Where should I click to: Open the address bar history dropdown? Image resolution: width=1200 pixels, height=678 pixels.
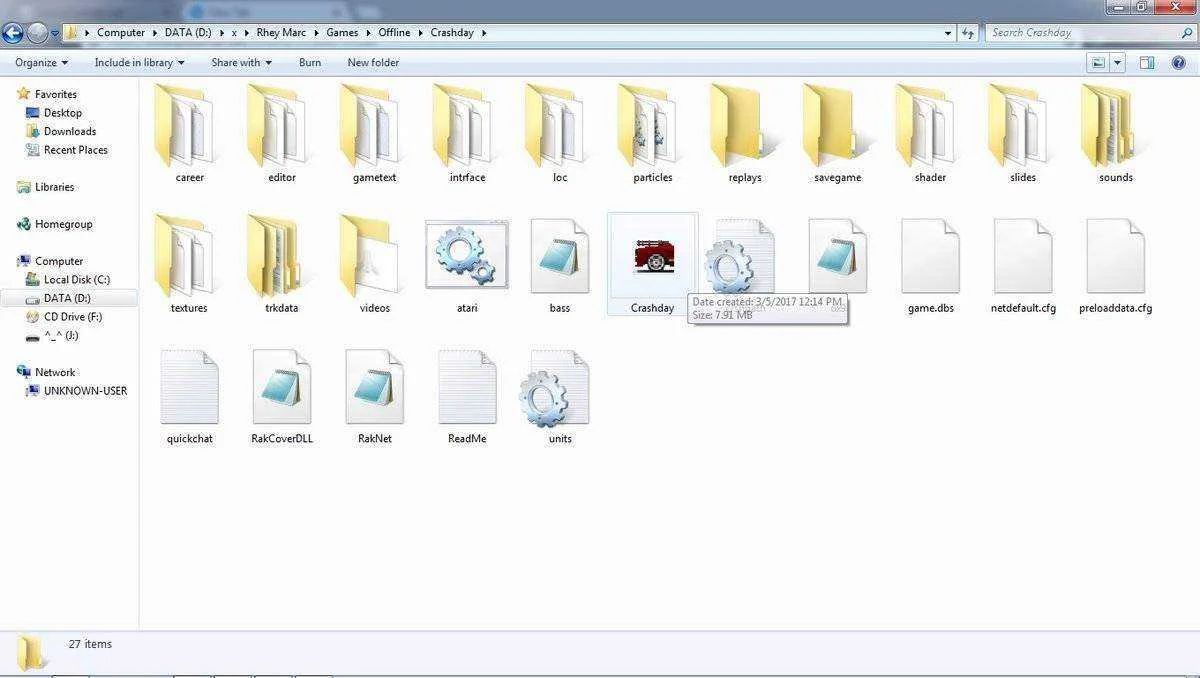(948, 32)
